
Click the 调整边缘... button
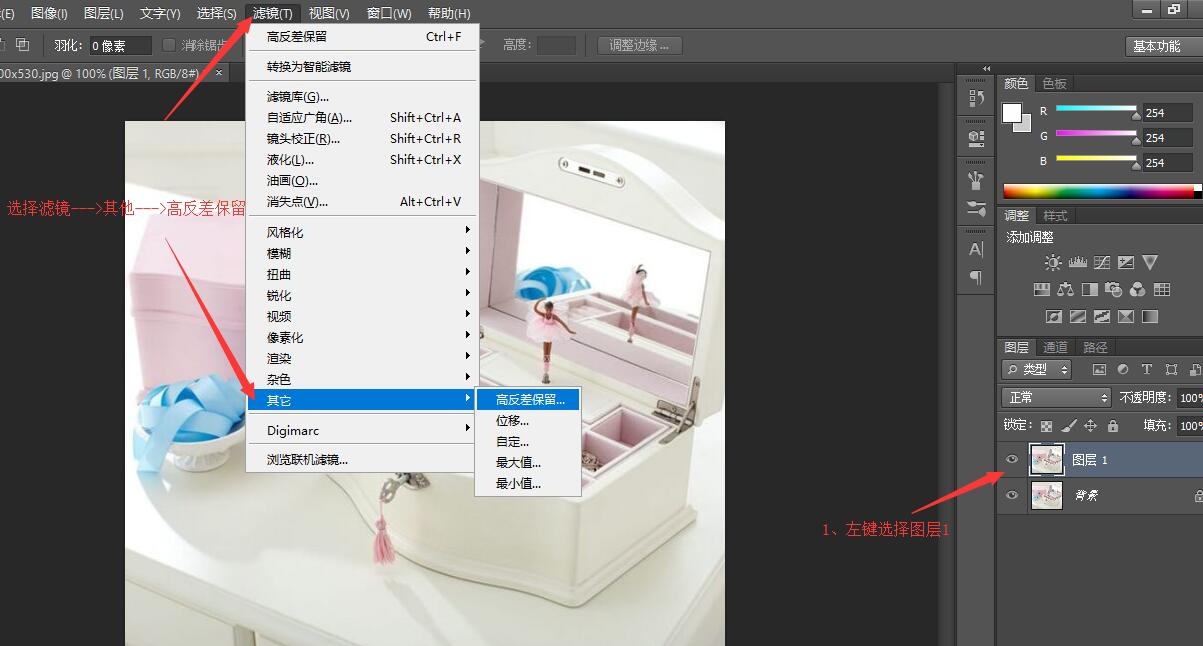pos(639,45)
